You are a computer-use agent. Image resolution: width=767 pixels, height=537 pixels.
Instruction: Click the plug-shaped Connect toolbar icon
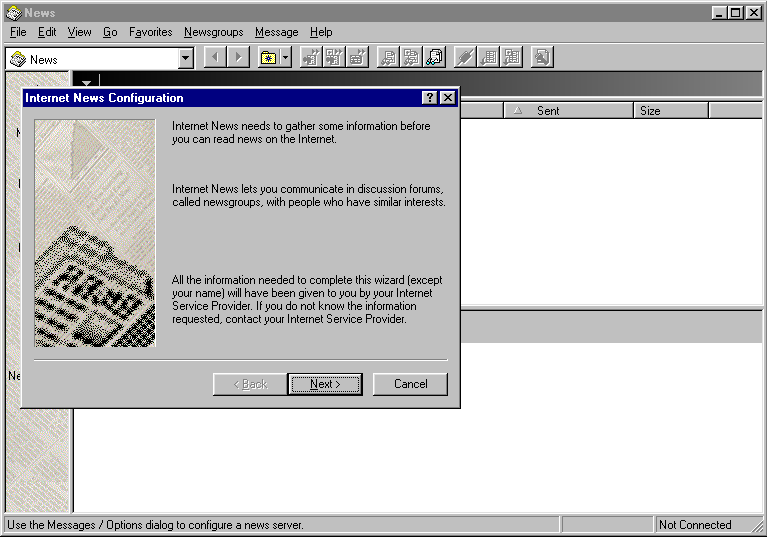tap(465, 57)
